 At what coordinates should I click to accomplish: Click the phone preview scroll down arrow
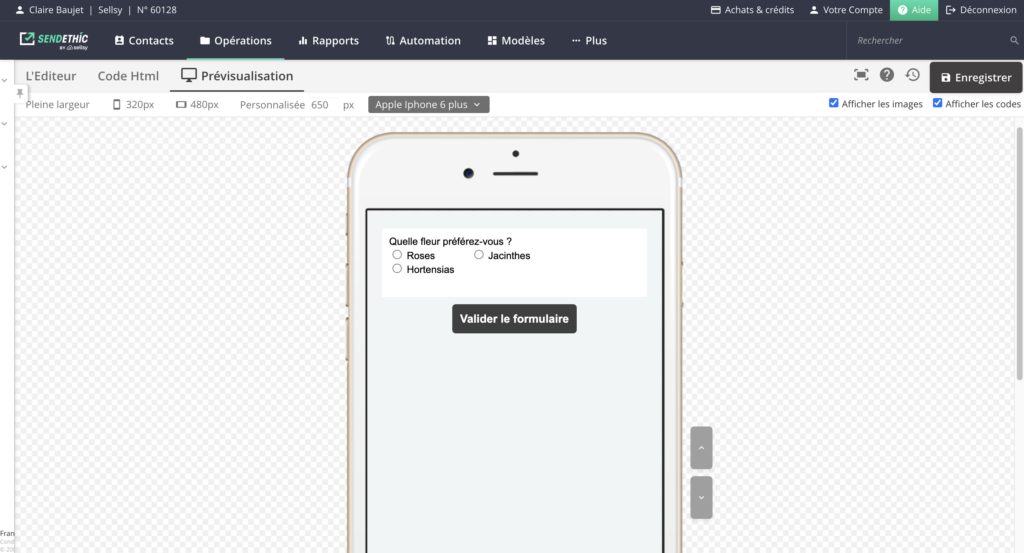click(x=701, y=498)
